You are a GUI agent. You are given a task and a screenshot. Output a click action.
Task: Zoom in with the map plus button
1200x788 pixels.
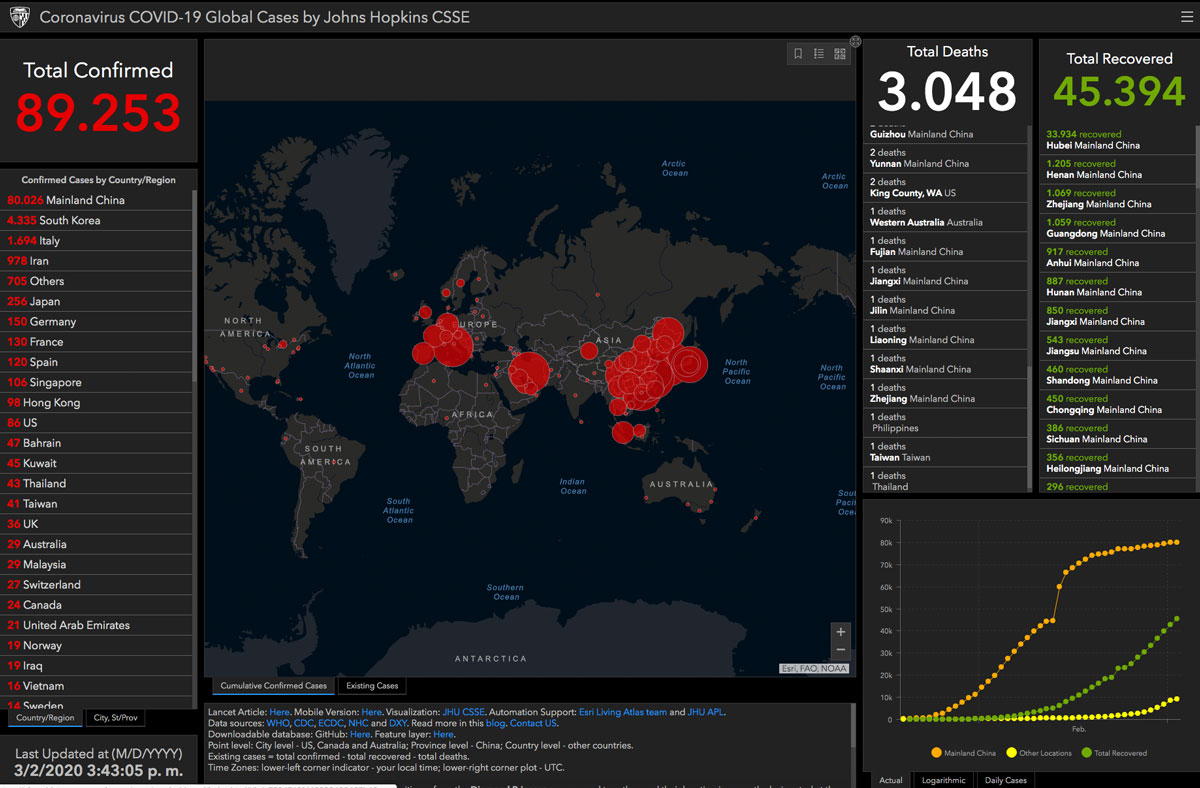pyautogui.click(x=841, y=632)
